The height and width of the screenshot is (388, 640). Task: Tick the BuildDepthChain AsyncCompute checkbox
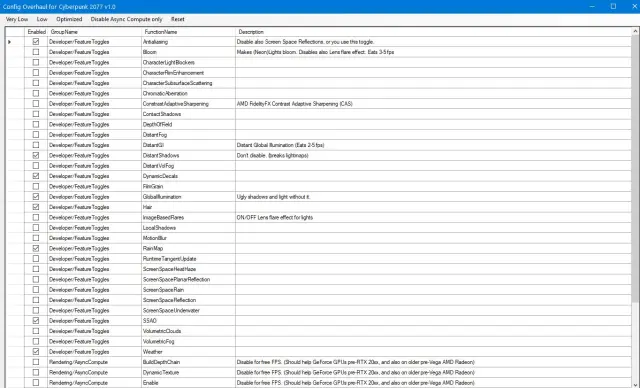point(36,362)
